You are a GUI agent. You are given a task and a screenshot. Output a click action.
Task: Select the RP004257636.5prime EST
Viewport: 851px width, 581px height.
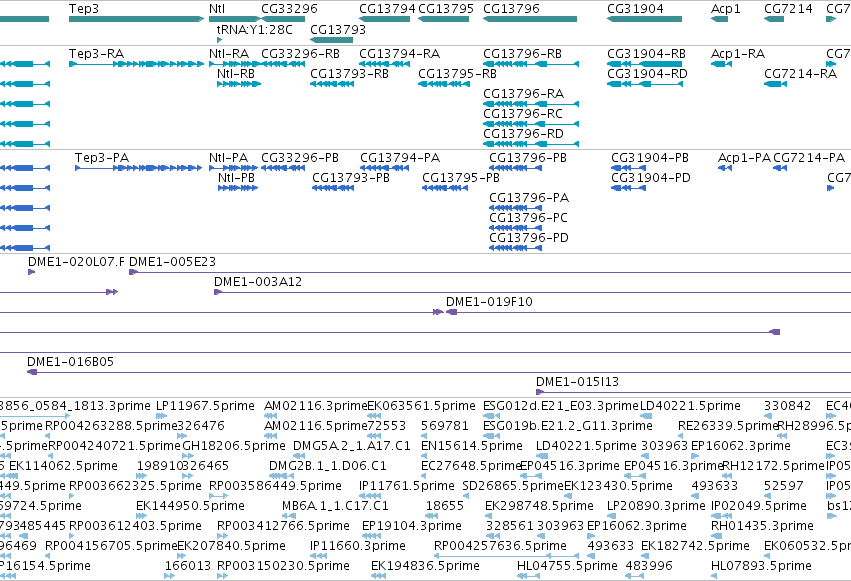click(507, 556)
